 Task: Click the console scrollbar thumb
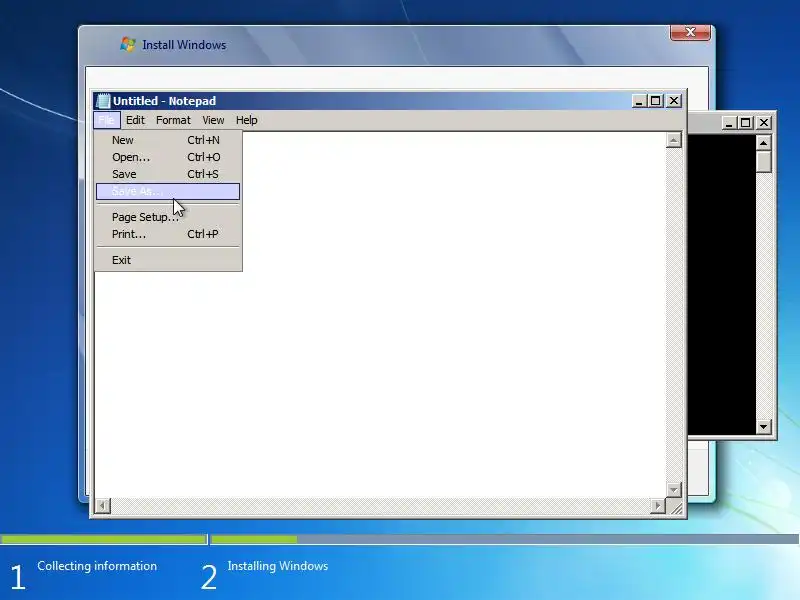763,162
